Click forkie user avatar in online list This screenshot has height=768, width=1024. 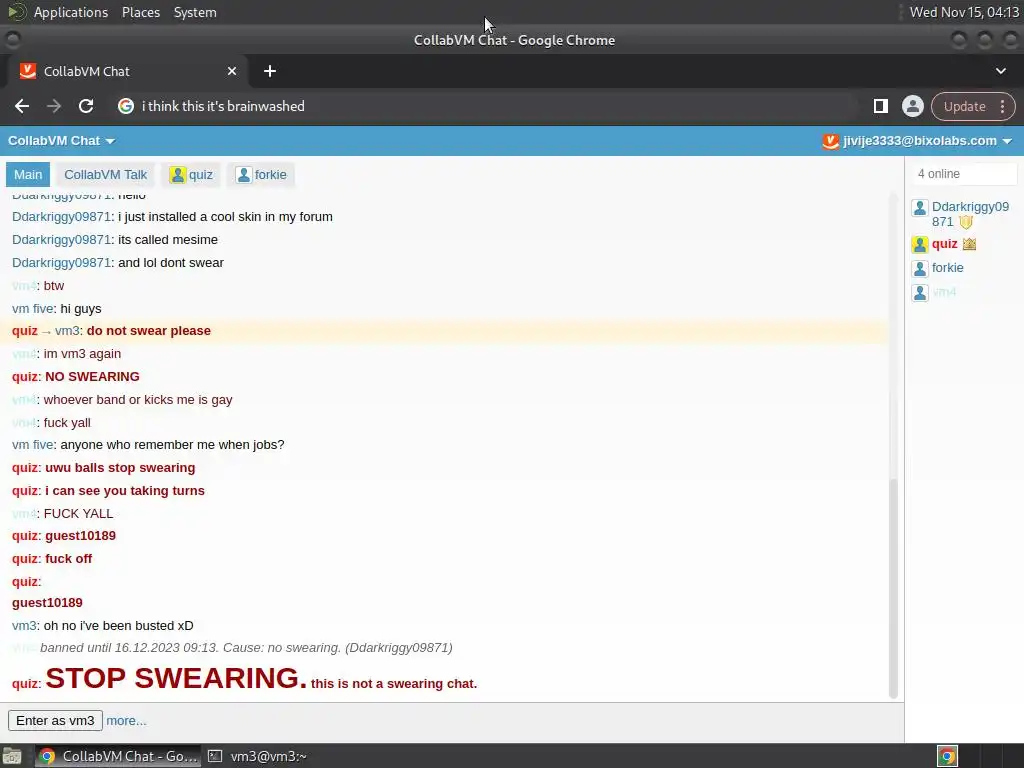920,268
